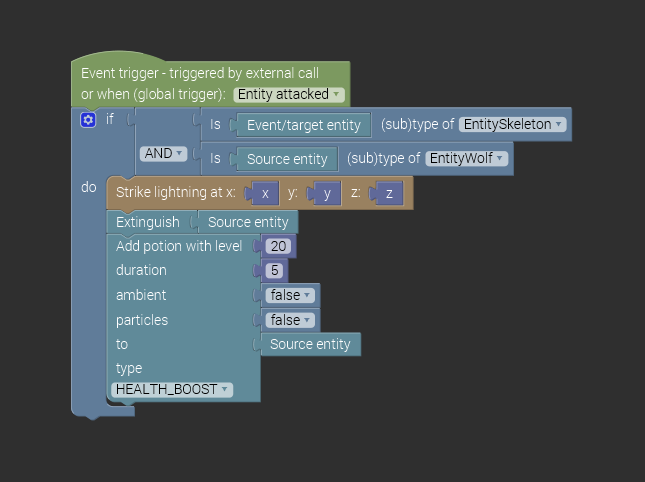Screen dimensions: 645x482
Task: Open the ambient false dropdown
Action: coord(290,295)
